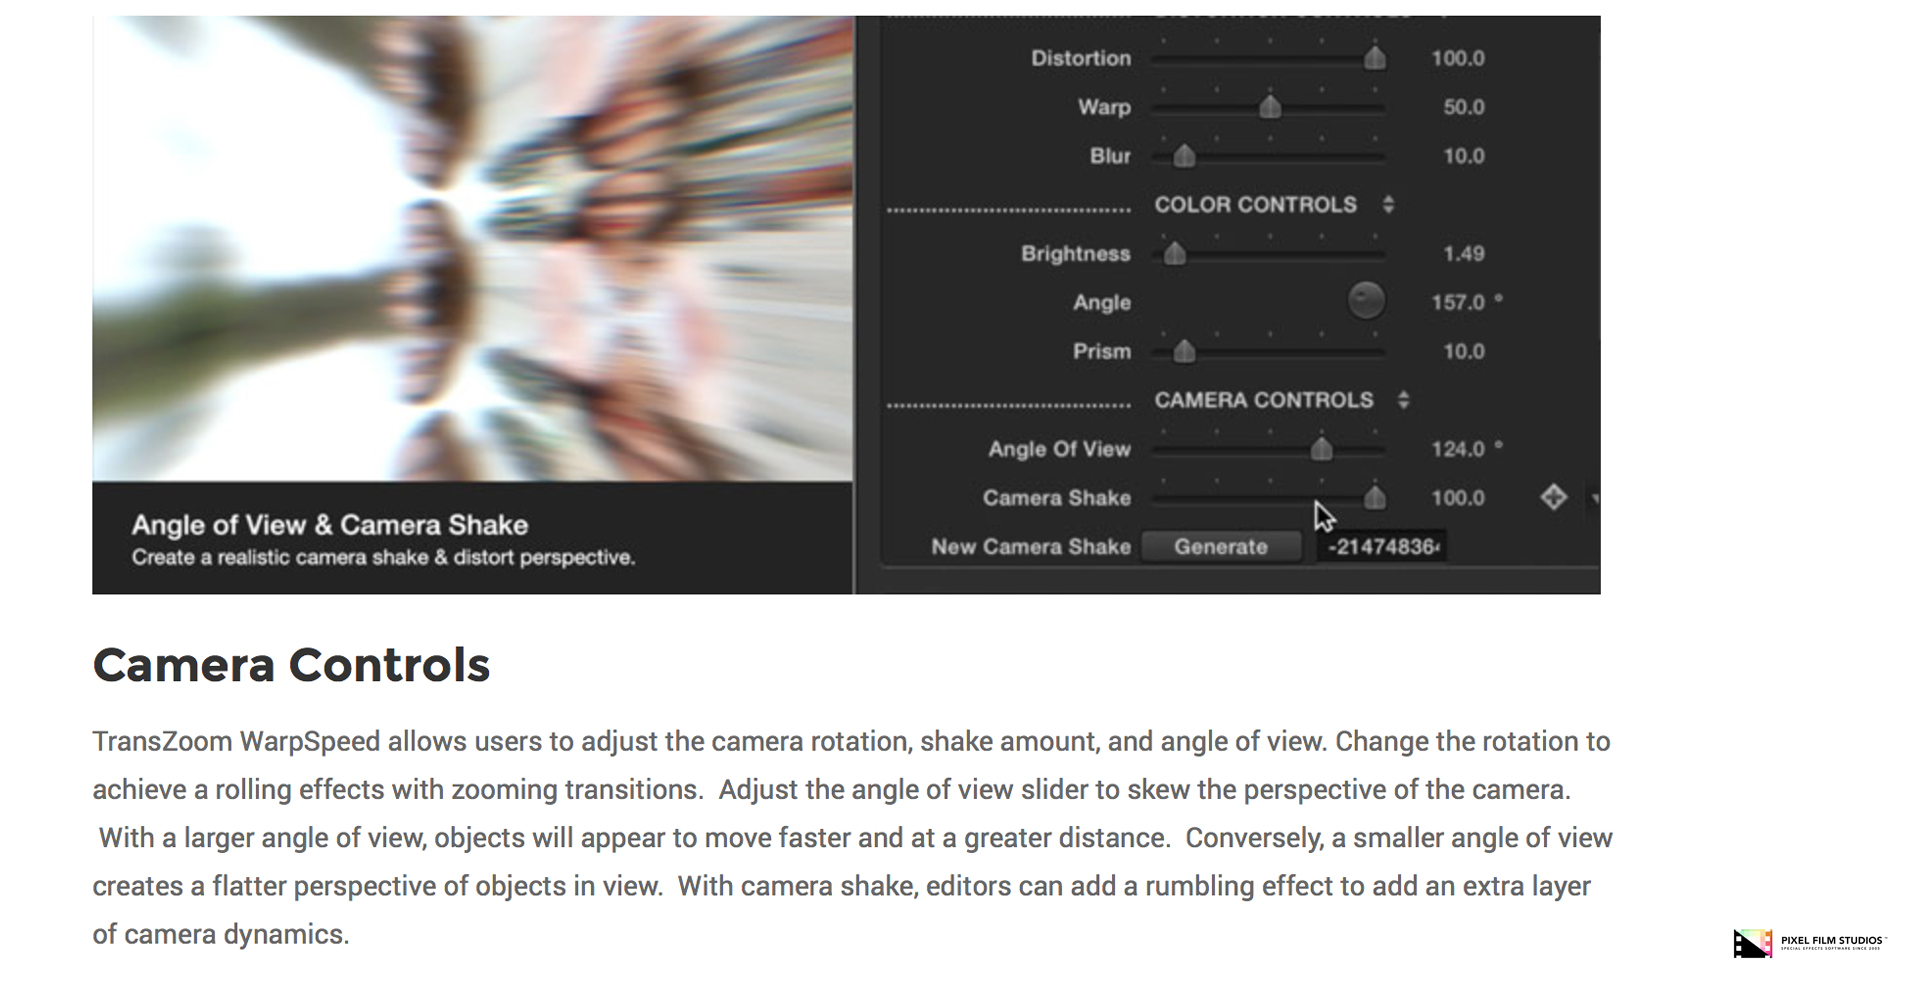Select the Blur value 10.0
This screenshot has width=1918, height=992.
click(x=1464, y=156)
